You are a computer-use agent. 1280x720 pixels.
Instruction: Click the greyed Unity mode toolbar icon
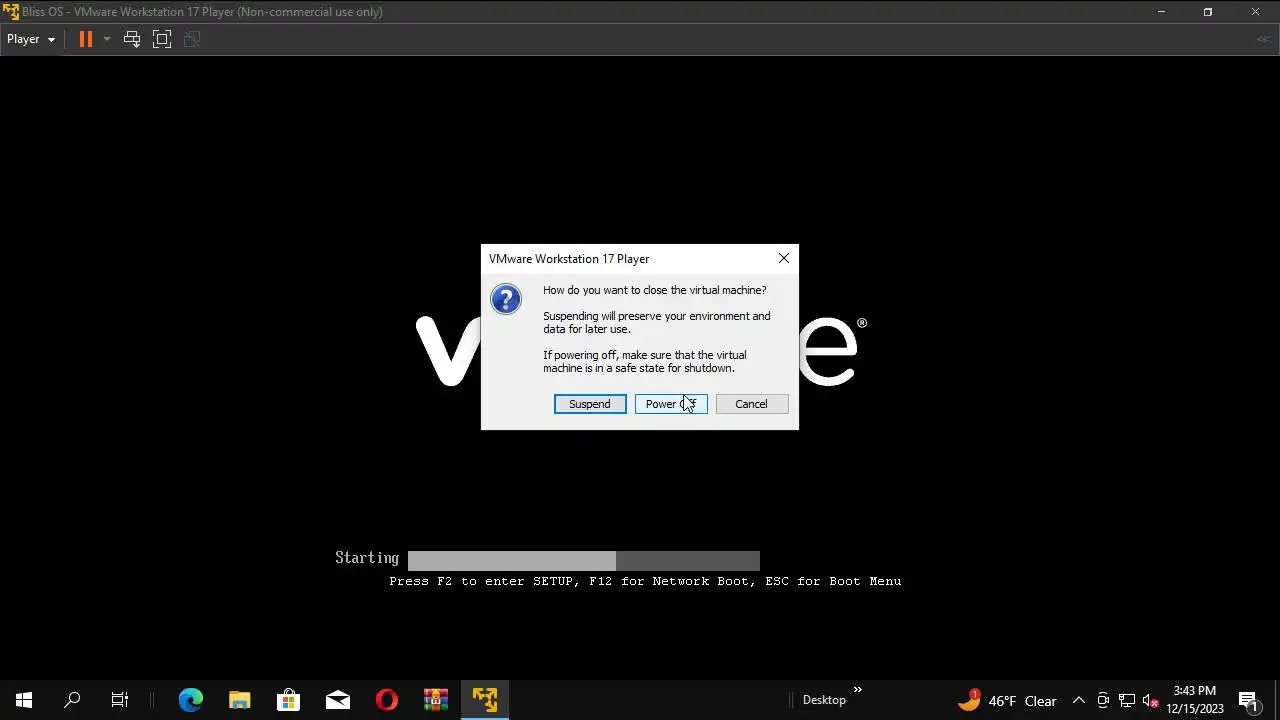pyautogui.click(x=193, y=39)
